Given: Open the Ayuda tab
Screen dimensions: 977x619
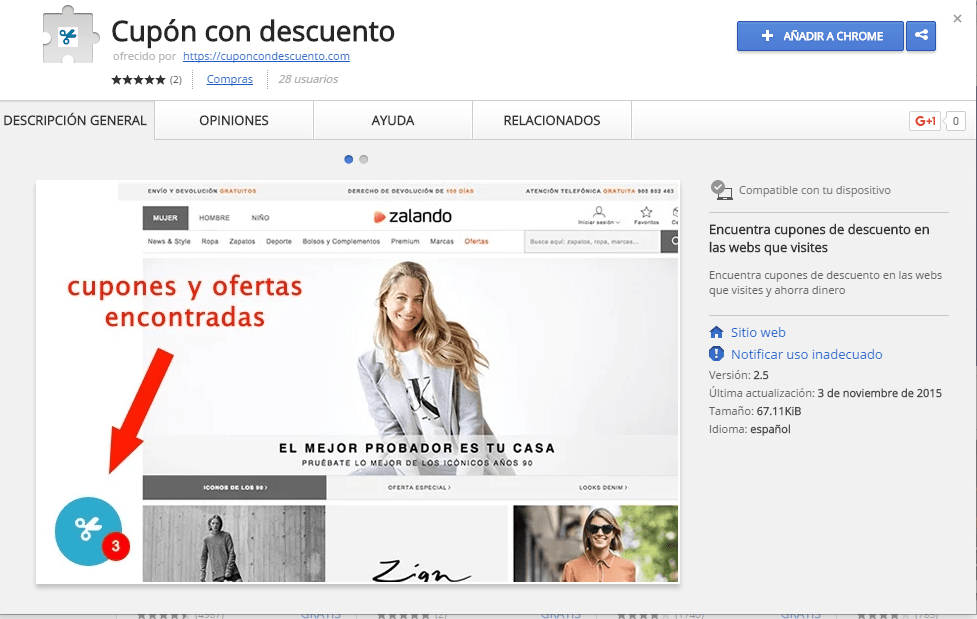Looking at the screenshot, I should [x=393, y=120].
